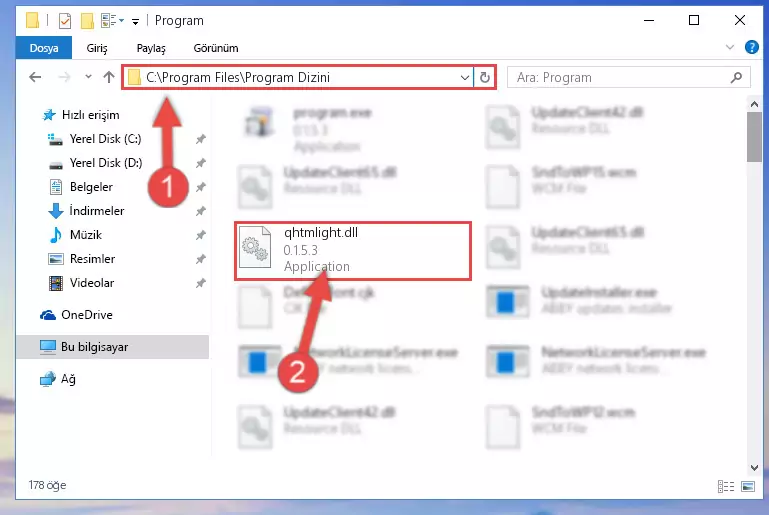Open Yerel Disk (D:) in sidebar
Viewport: 769px width, 515px height.
(106, 163)
